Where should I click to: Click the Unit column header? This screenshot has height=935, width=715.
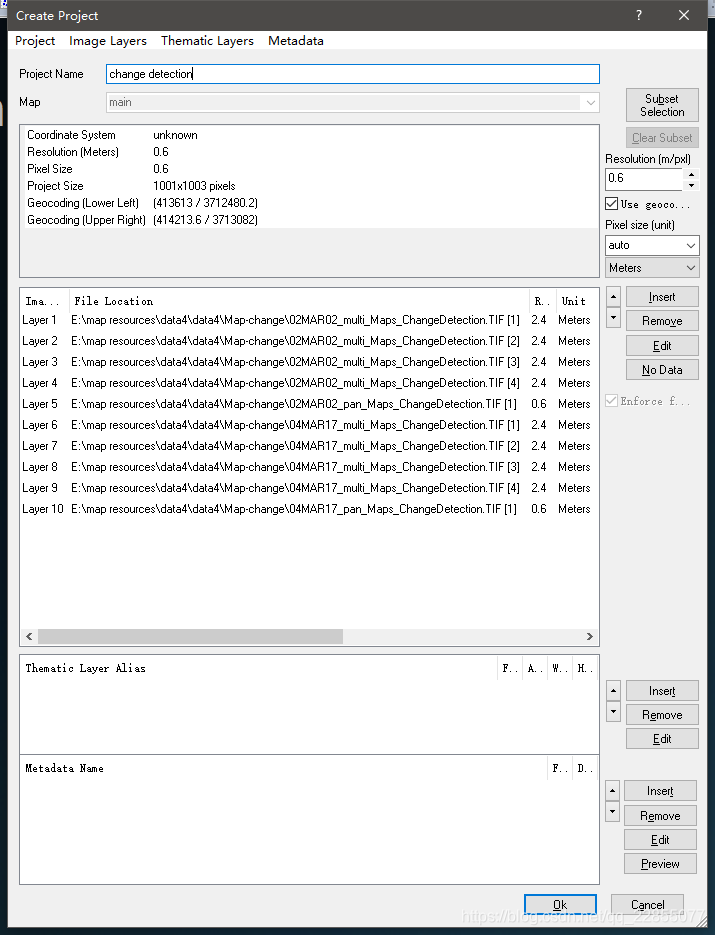pos(577,301)
